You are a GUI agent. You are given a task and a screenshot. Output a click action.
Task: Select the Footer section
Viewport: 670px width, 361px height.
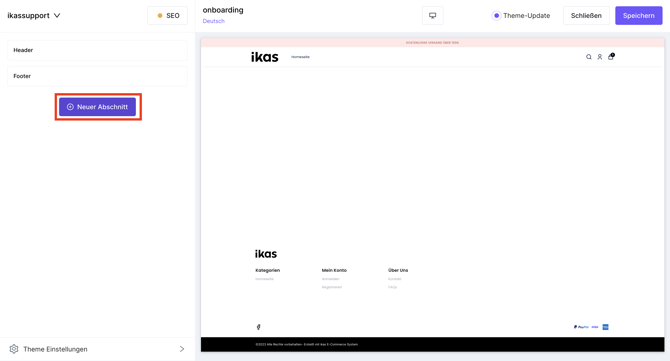click(x=97, y=76)
